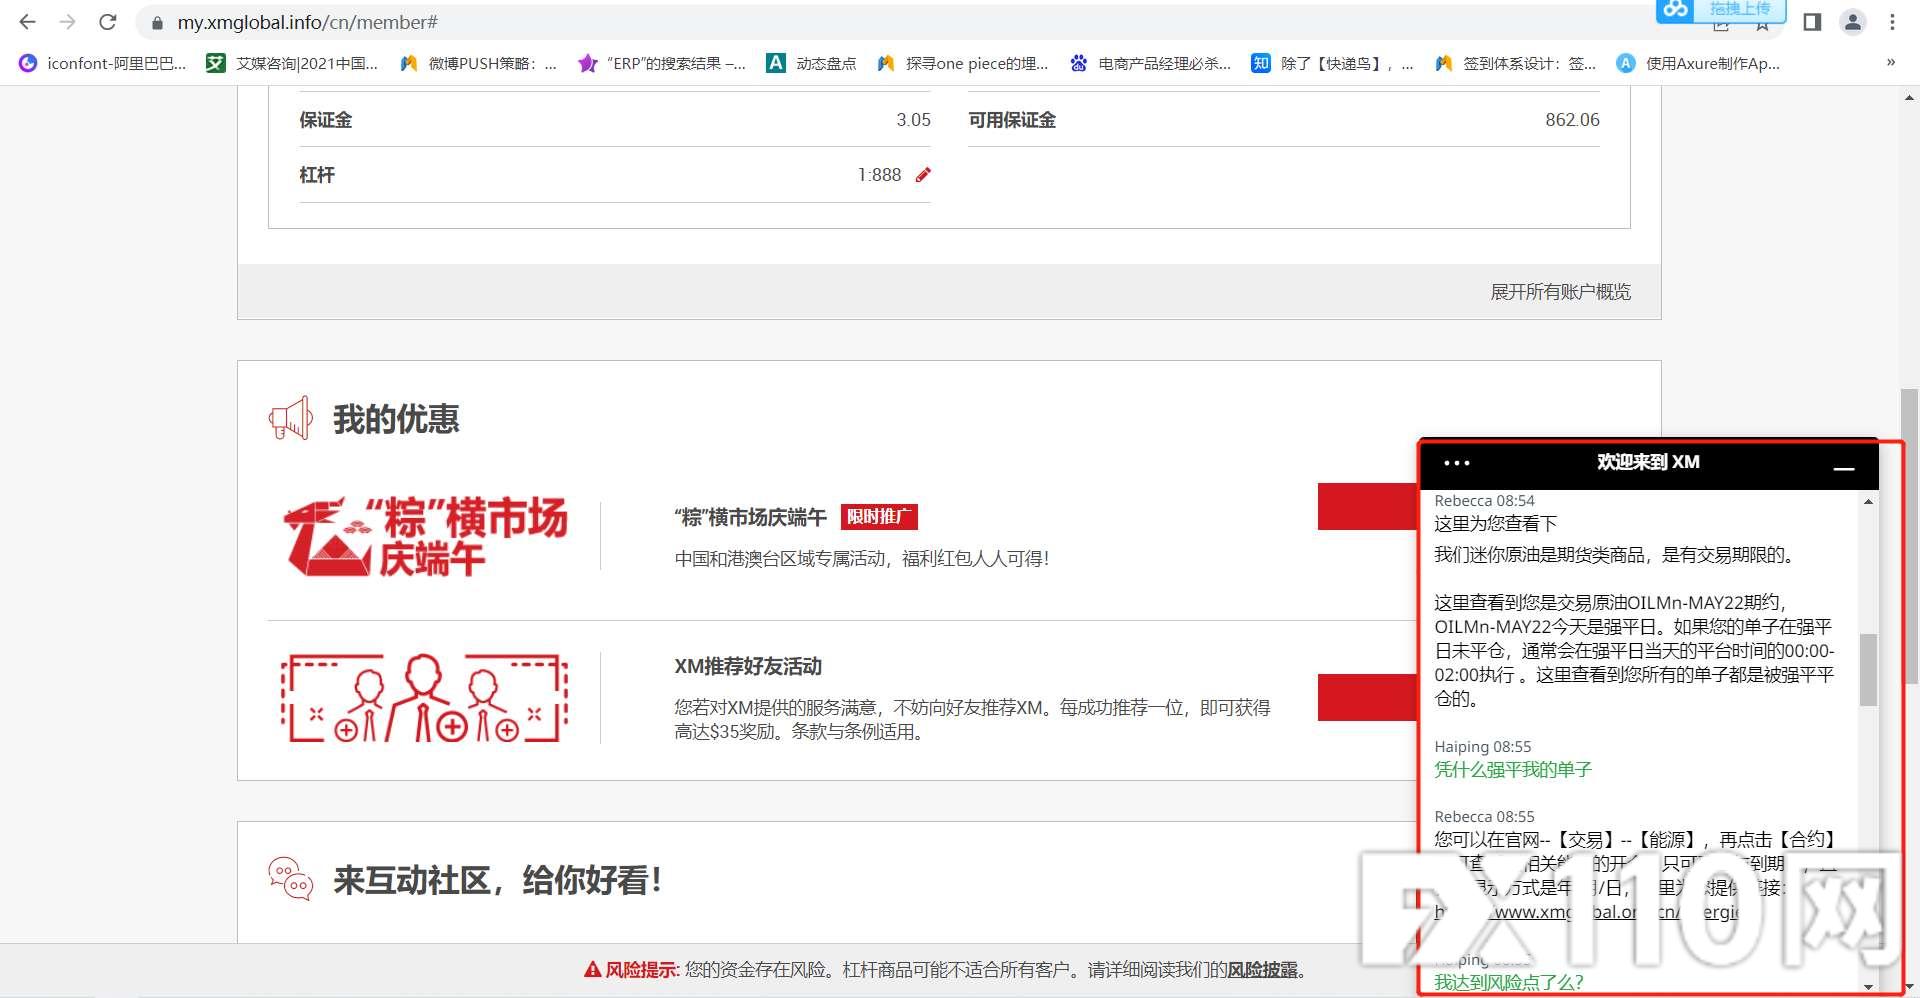
Task: Click the leverage value 1:888
Action: point(879,175)
